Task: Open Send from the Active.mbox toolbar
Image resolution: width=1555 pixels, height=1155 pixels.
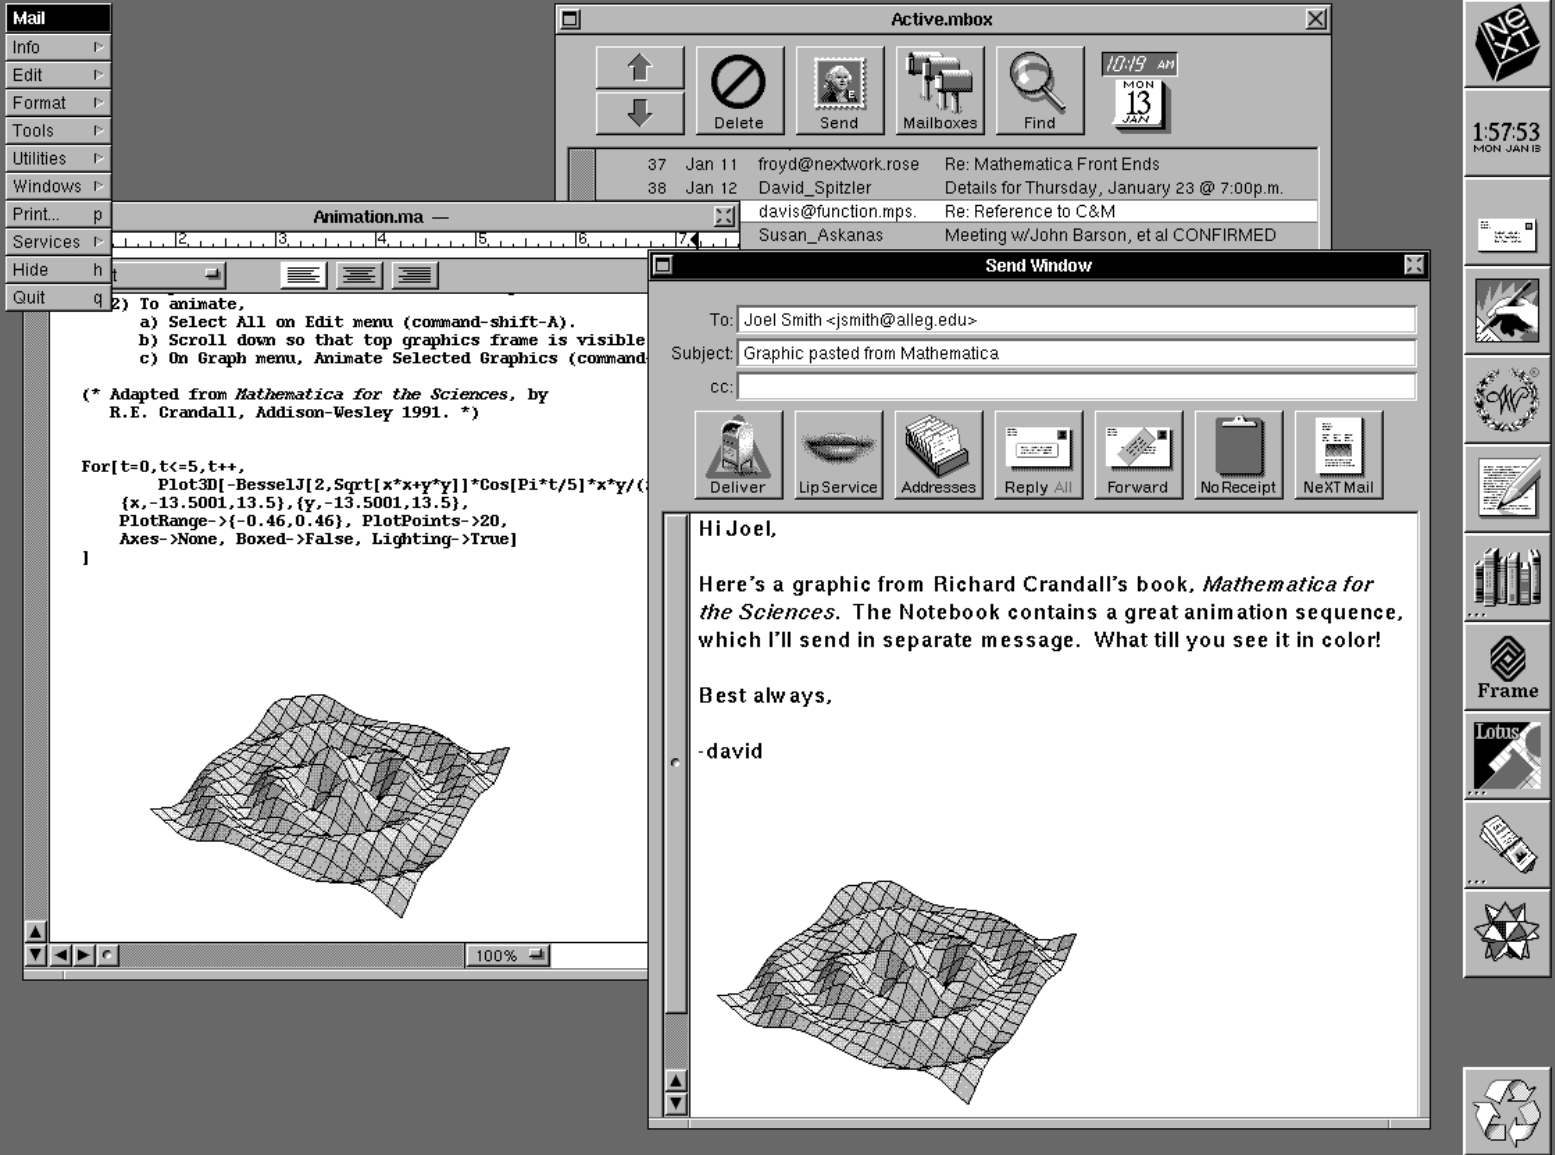Action: [x=839, y=90]
